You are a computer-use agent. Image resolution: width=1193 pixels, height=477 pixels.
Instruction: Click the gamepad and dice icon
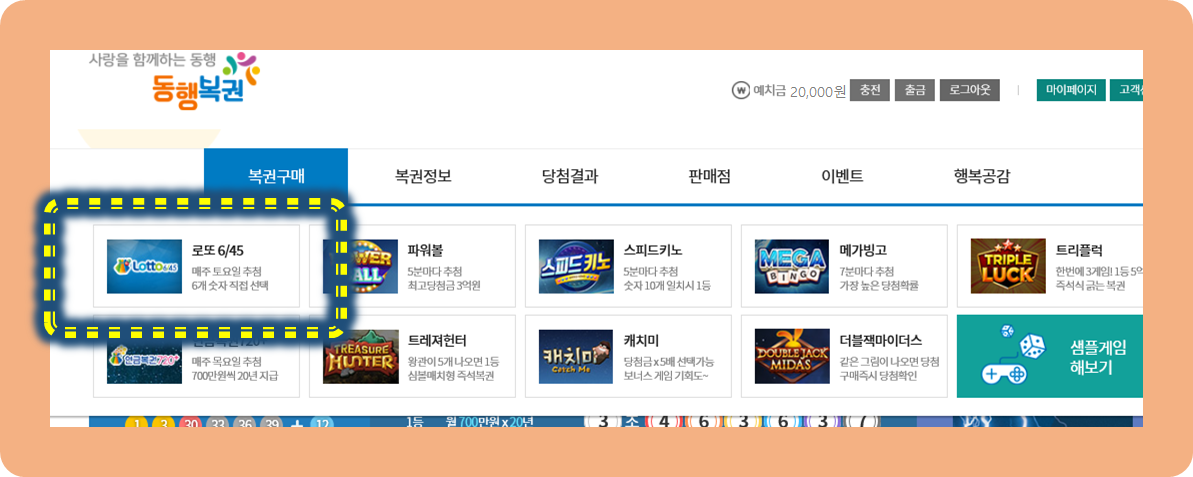pyautogui.click(x=1015, y=355)
